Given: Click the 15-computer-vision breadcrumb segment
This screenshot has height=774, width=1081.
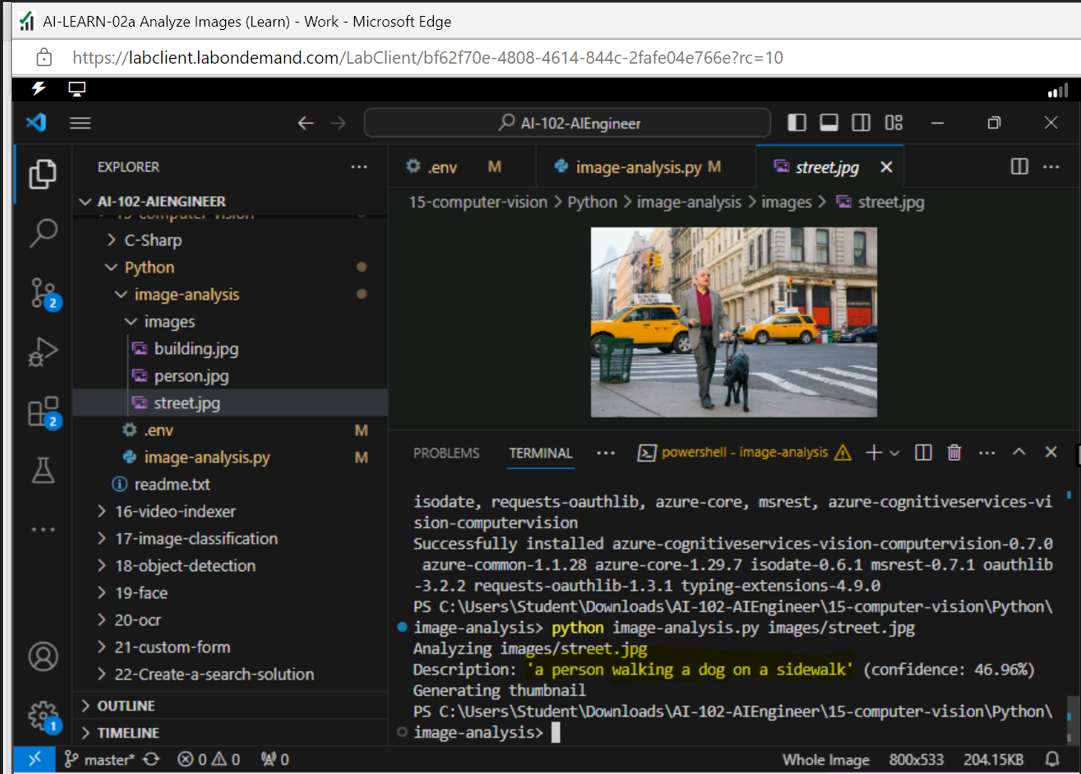Looking at the screenshot, I should coord(478,202).
